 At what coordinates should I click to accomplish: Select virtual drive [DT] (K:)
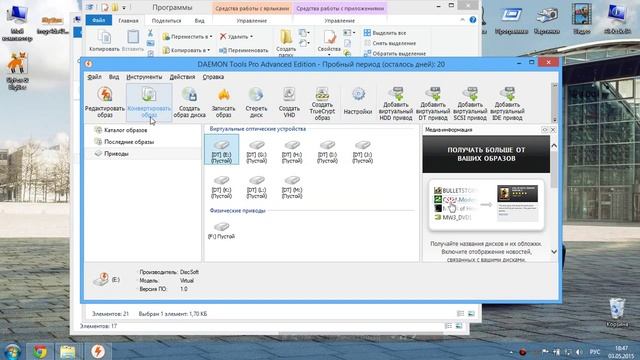point(222,187)
